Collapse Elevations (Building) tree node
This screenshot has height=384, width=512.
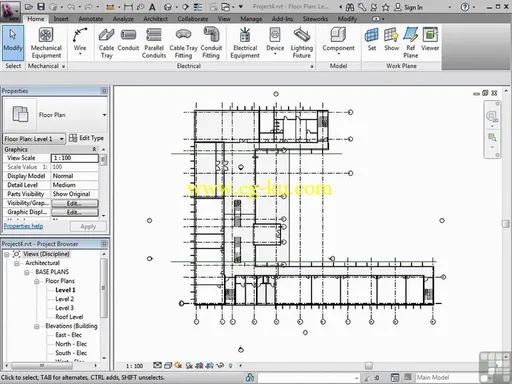(36, 326)
